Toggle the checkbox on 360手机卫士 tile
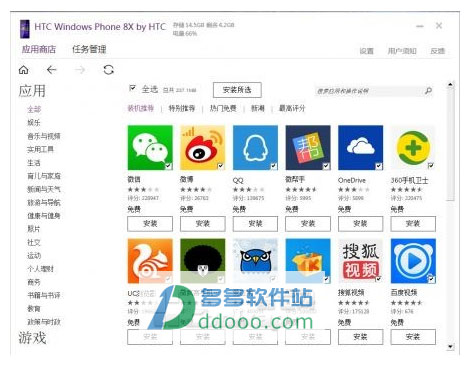This screenshot has width=467, height=370. click(431, 165)
